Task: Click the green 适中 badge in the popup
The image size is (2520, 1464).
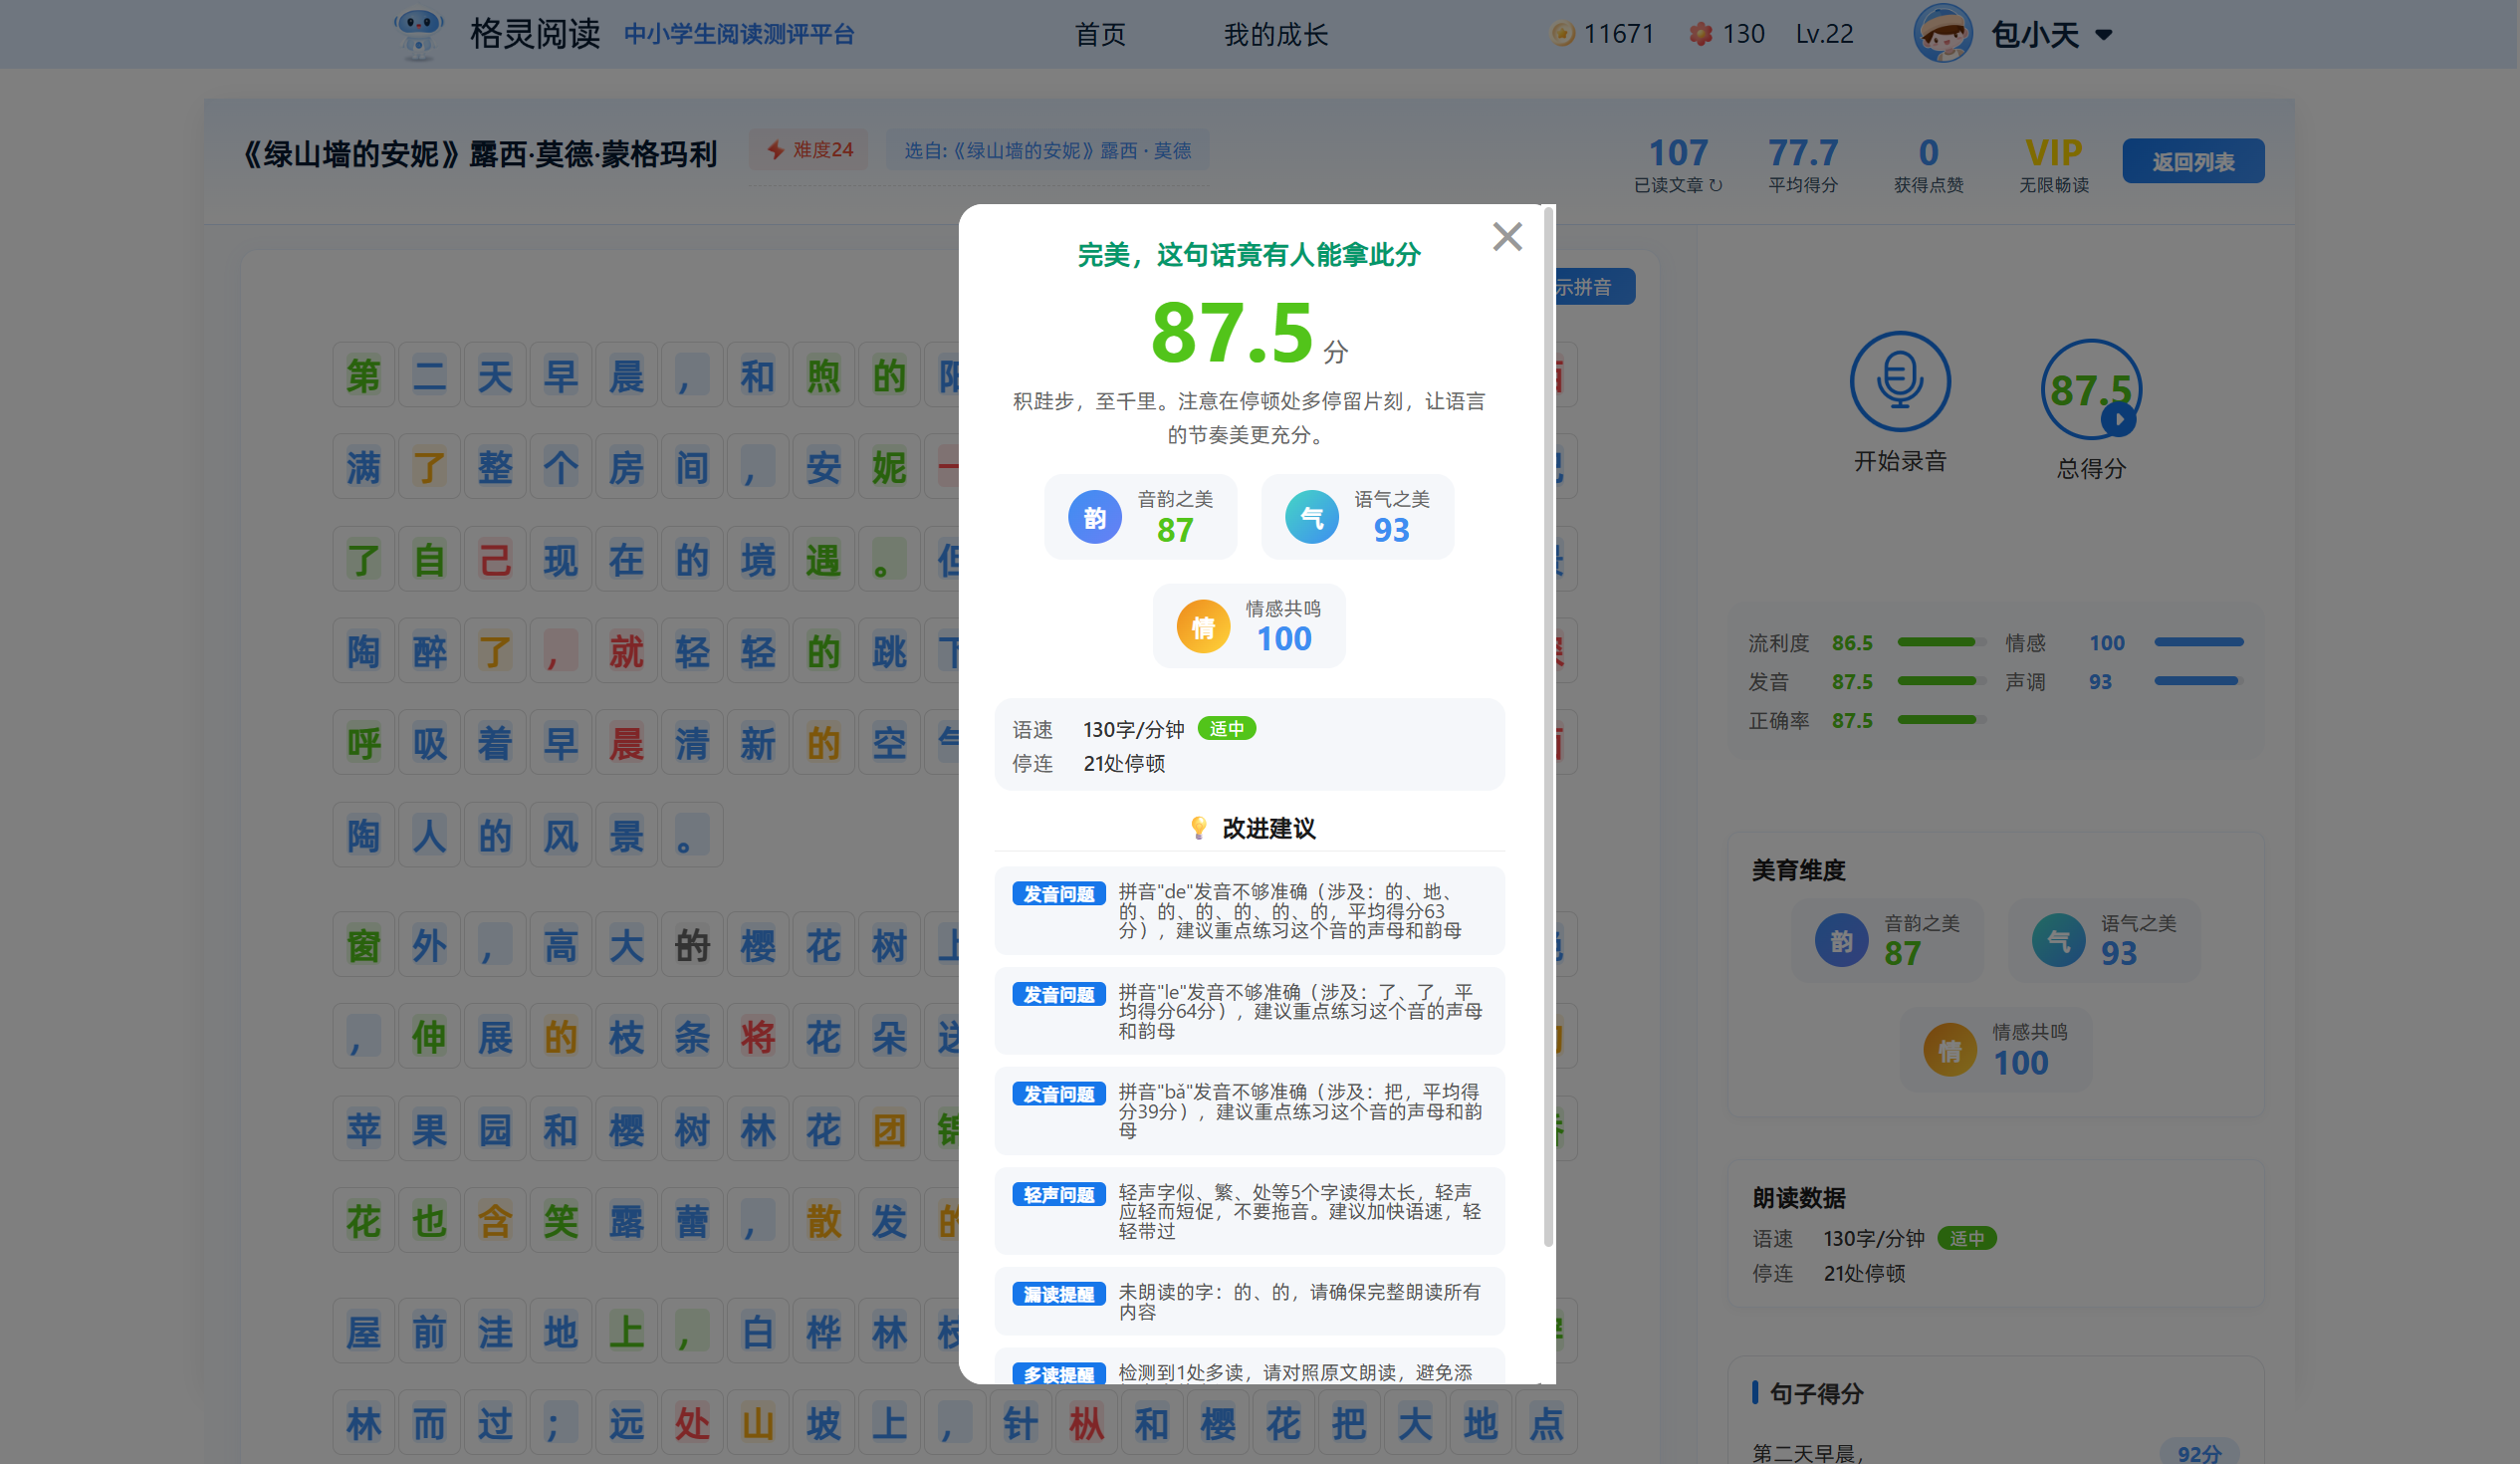Action: [x=1226, y=729]
